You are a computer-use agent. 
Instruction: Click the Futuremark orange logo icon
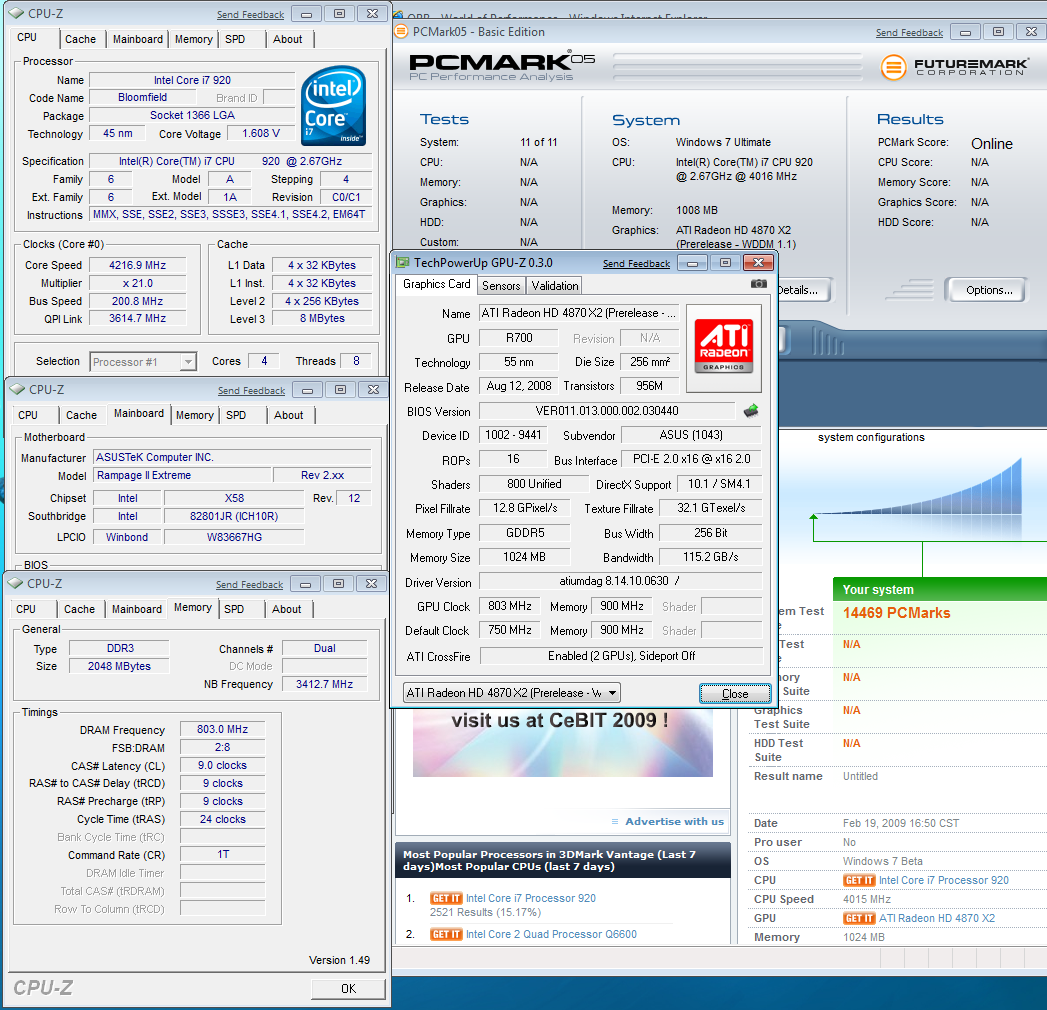coord(893,67)
